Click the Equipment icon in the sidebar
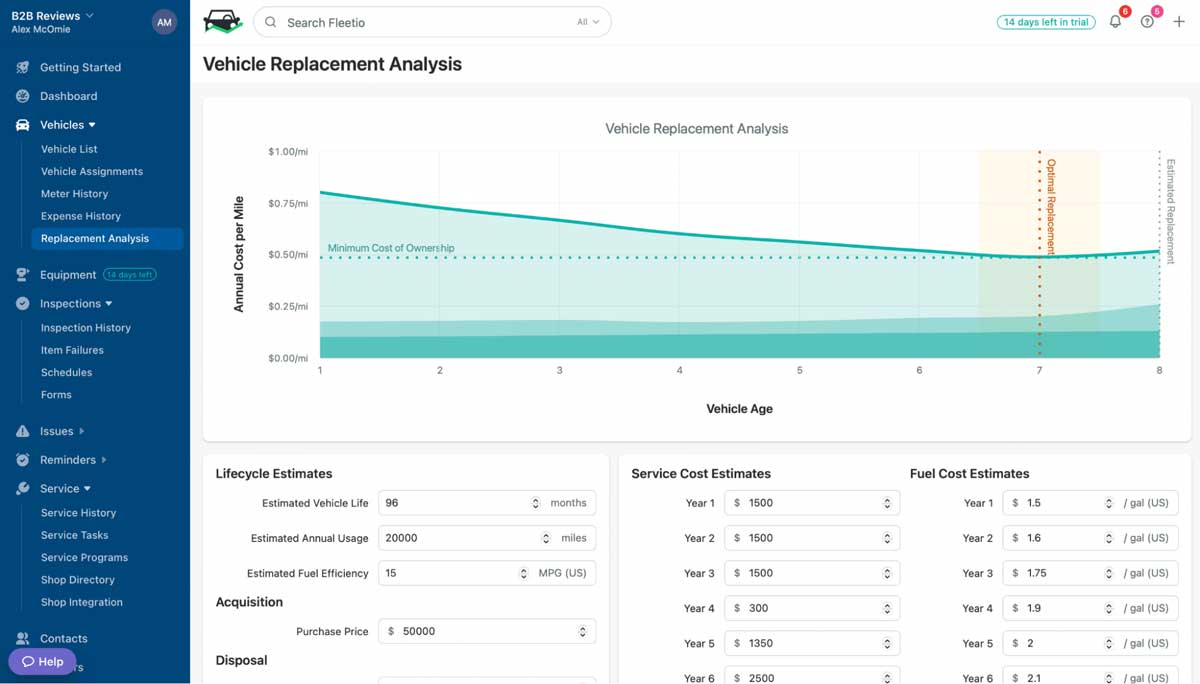This screenshot has width=1200, height=684. pos(22,273)
